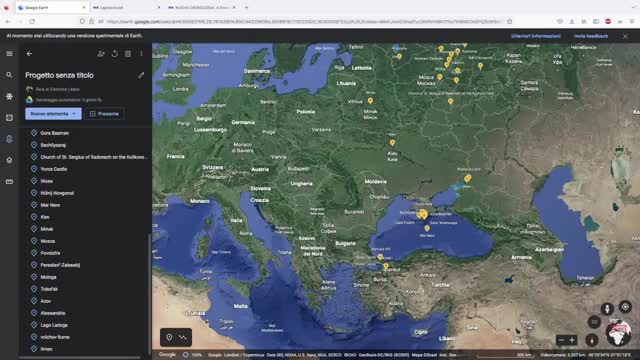Click the browser back button
The width and height of the screenshot is (640, 360).
(x=8, y=21)
